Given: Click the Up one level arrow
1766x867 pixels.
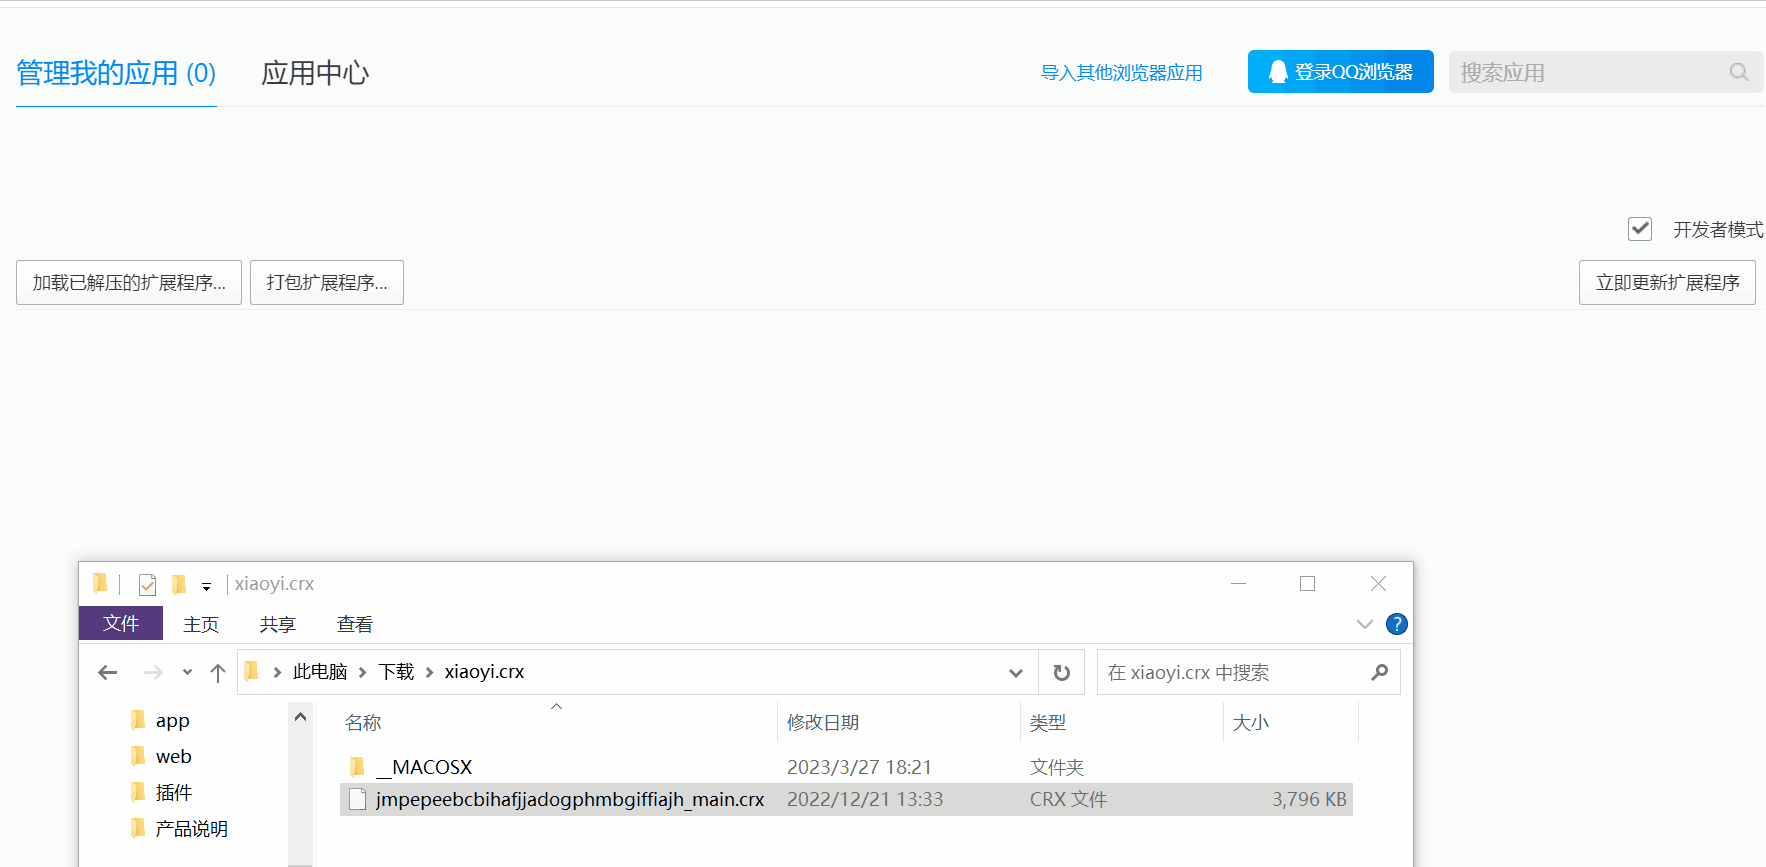Looking at the screenshot, I should coord(218,673).
